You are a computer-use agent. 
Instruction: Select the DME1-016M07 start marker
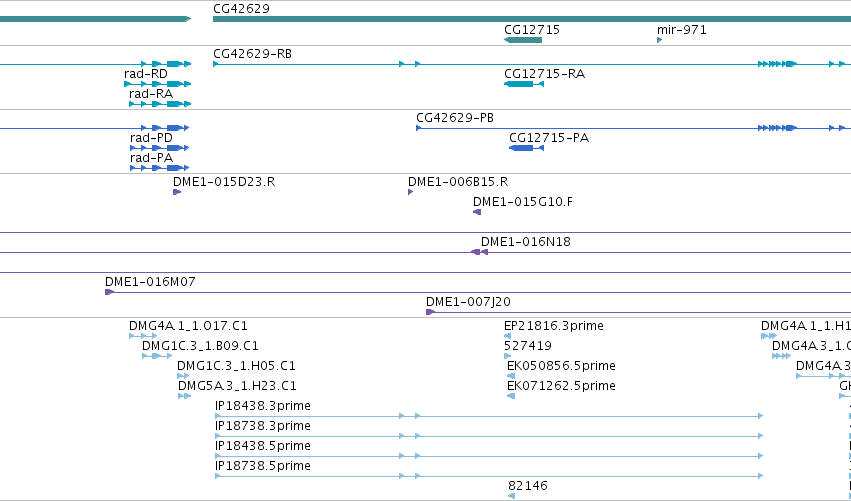point(109,292)
